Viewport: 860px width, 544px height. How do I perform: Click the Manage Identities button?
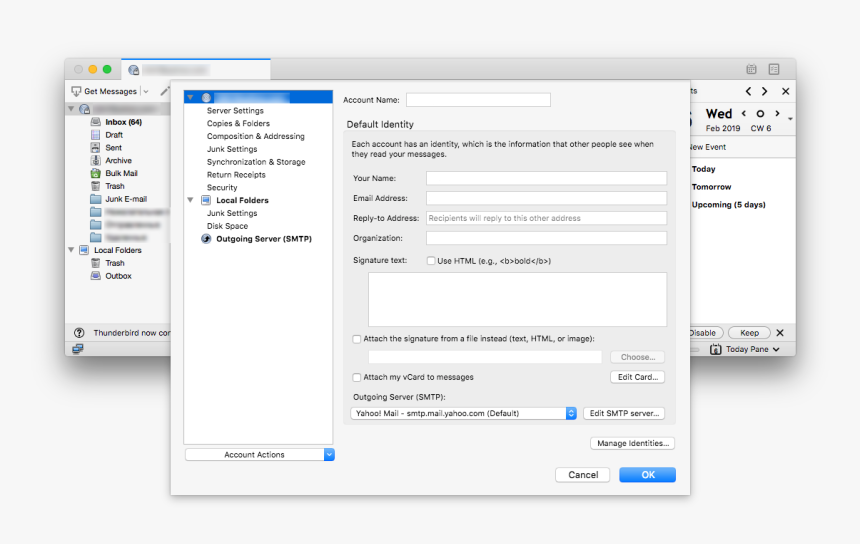(x=632, y=443)
